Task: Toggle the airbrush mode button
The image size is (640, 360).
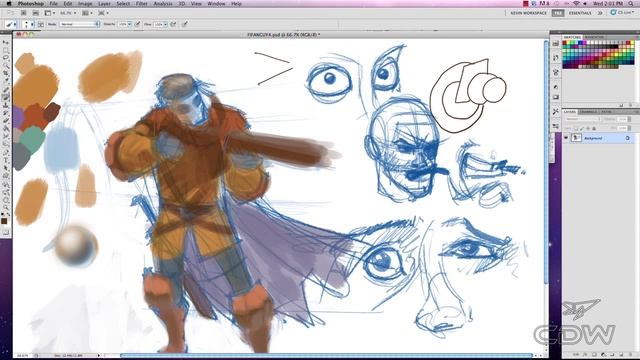Action: coord(173,24)
